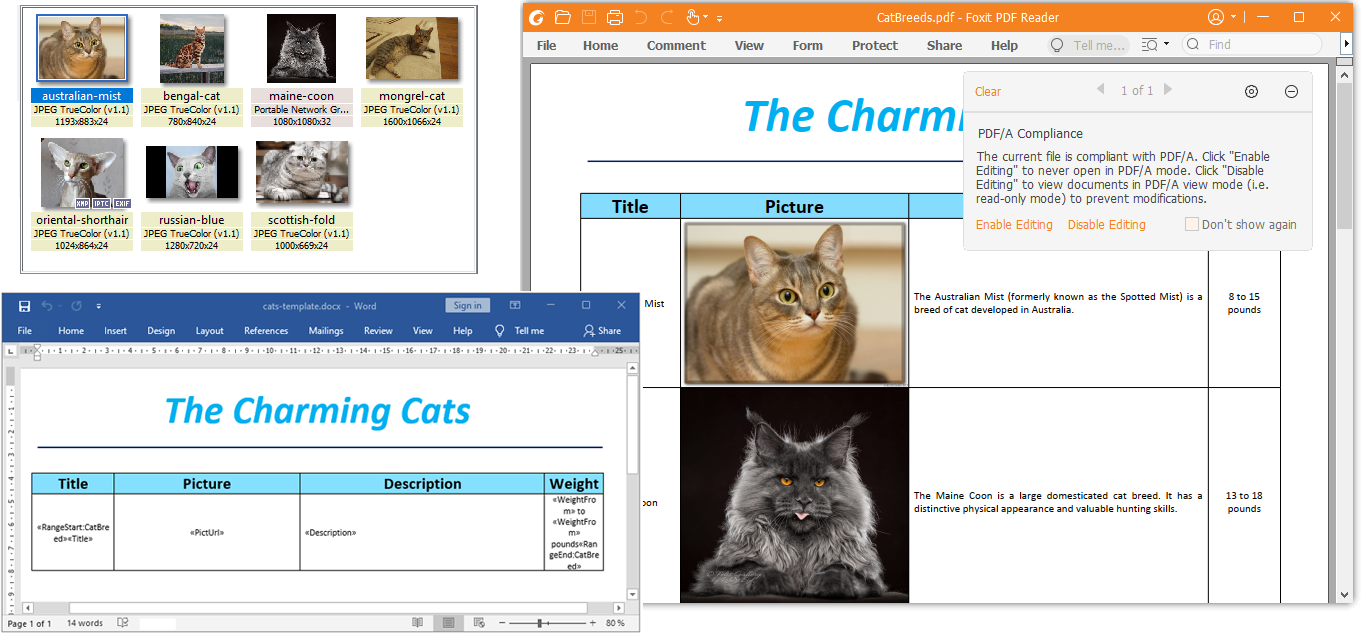Toggle Word Ribbon Display Options button

pos(514,306)
